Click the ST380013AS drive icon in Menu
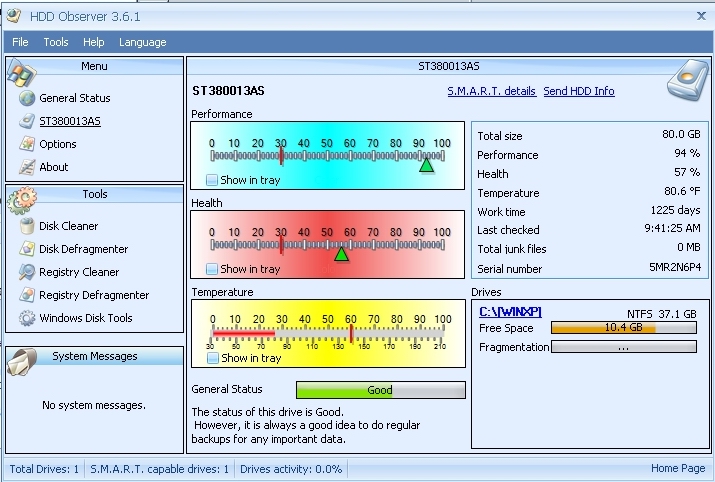The height and width of the screenshot is (482, 715). click(x=27, y=121)
